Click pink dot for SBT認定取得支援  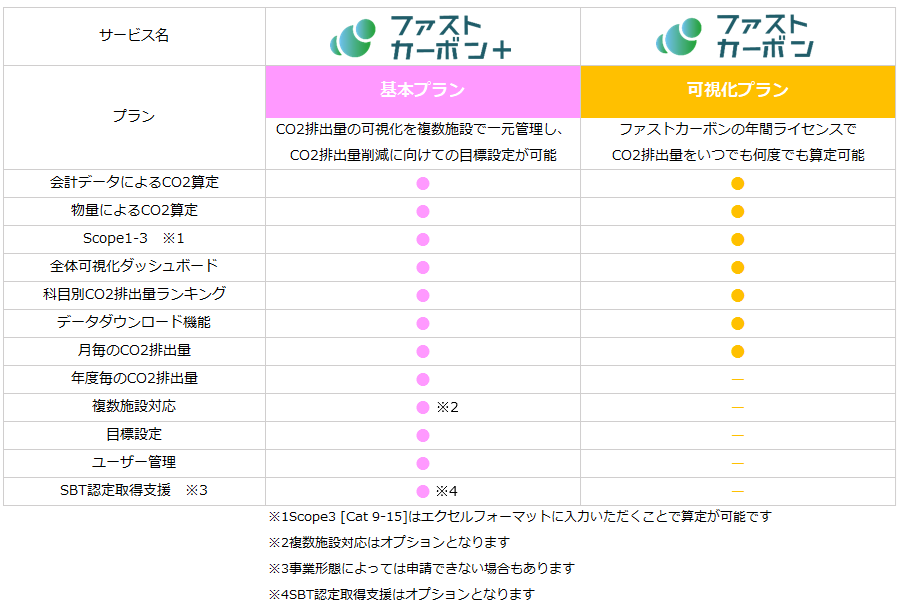coord(422,491)
